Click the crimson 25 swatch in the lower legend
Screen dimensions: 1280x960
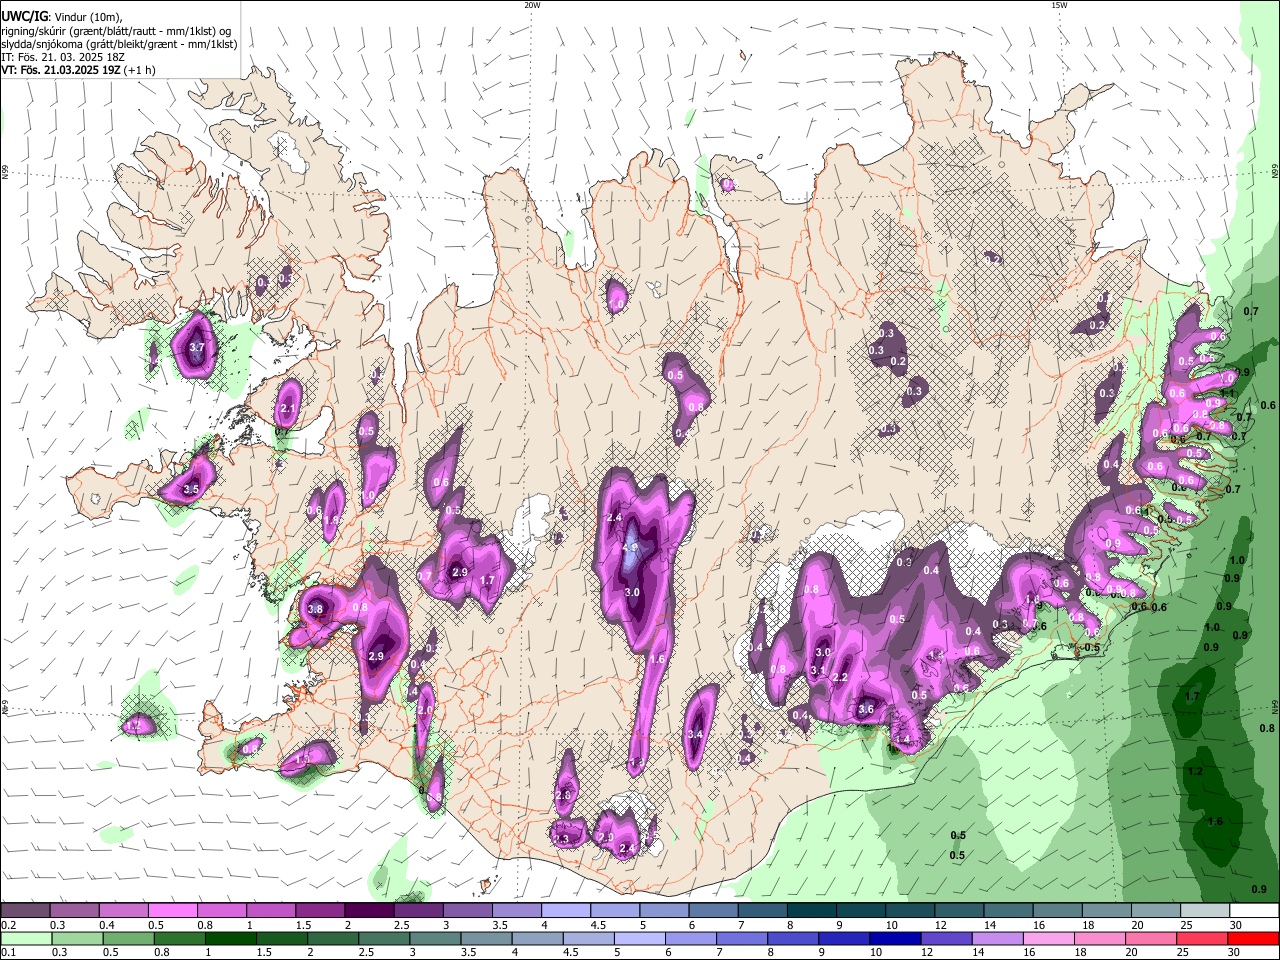tap(1203, 938)
